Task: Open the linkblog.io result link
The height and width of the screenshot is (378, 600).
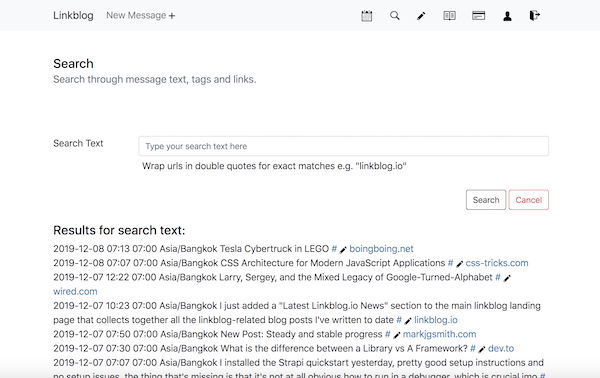Action: (436, 320)
